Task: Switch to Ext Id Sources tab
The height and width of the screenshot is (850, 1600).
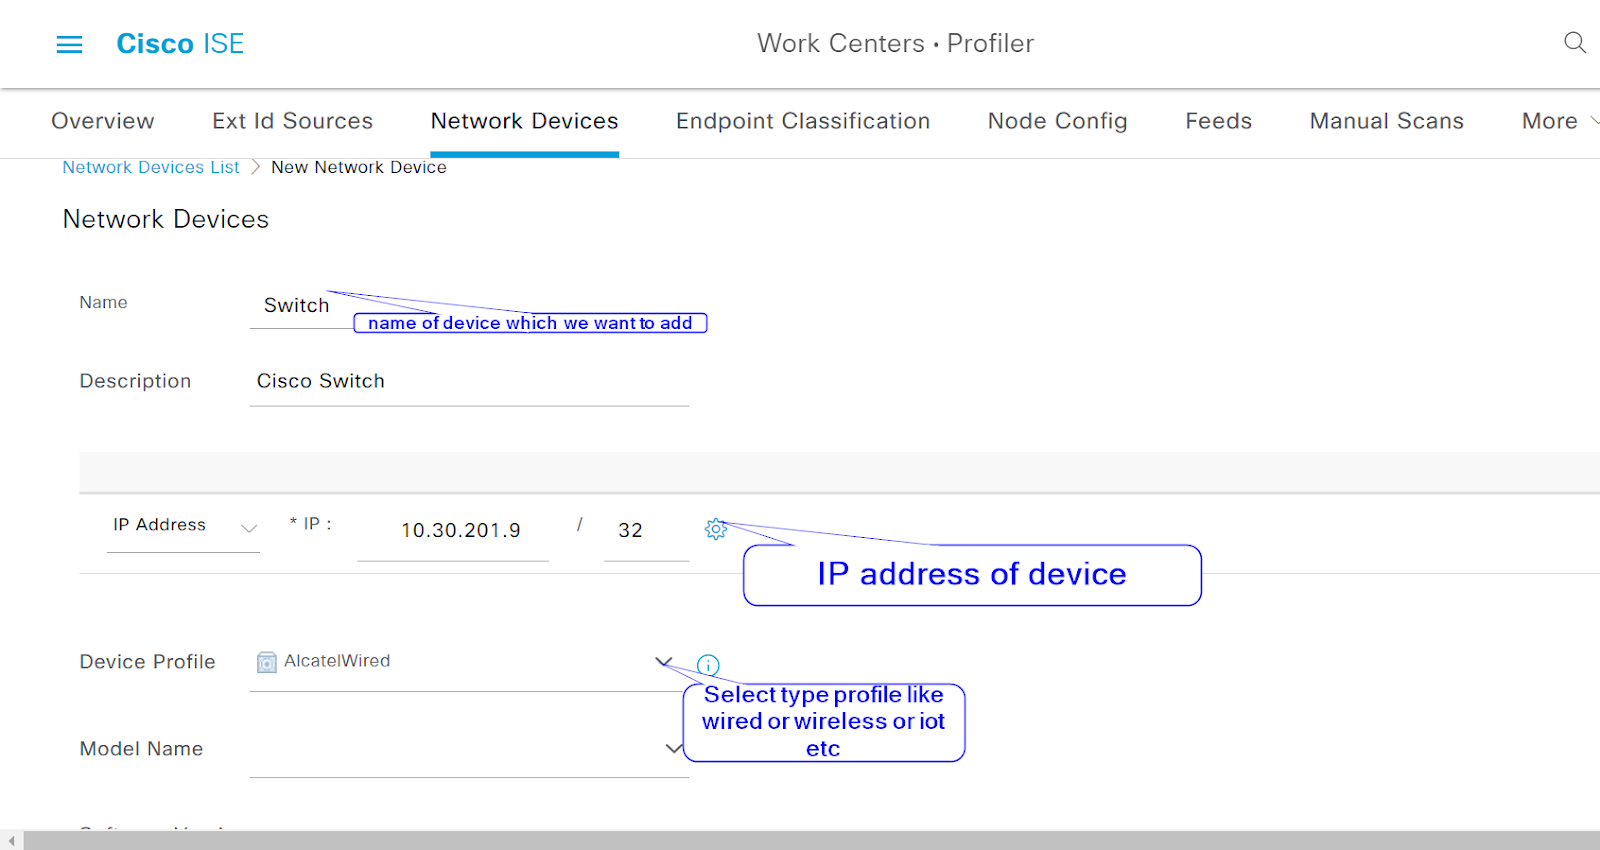Action: [x=292, y=121]
